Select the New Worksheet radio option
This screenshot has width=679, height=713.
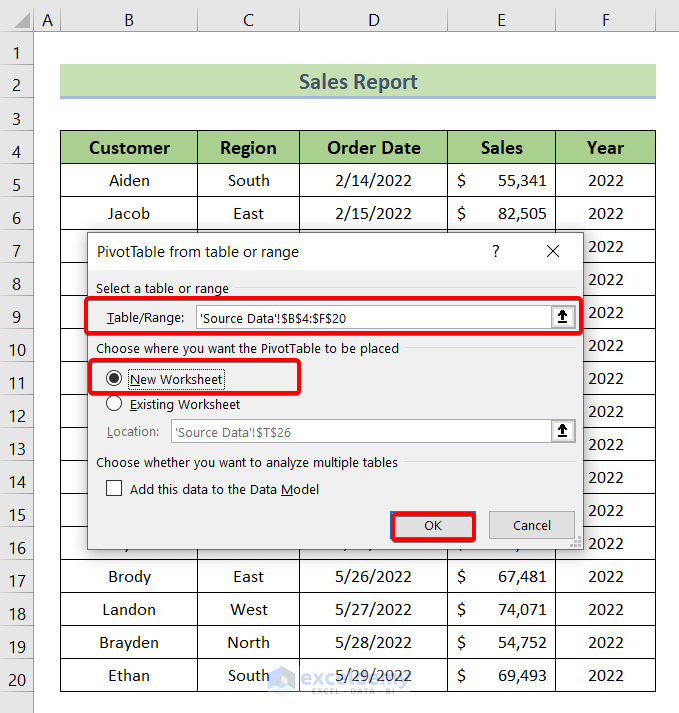click(x=114, y=379)
